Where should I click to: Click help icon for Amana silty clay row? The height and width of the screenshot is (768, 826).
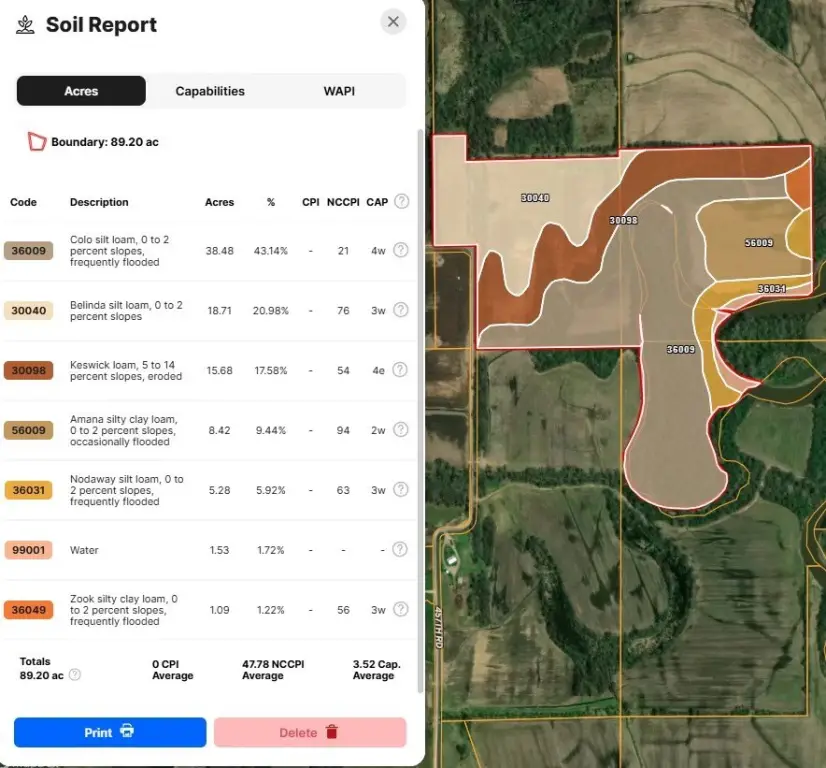point(400,430)
